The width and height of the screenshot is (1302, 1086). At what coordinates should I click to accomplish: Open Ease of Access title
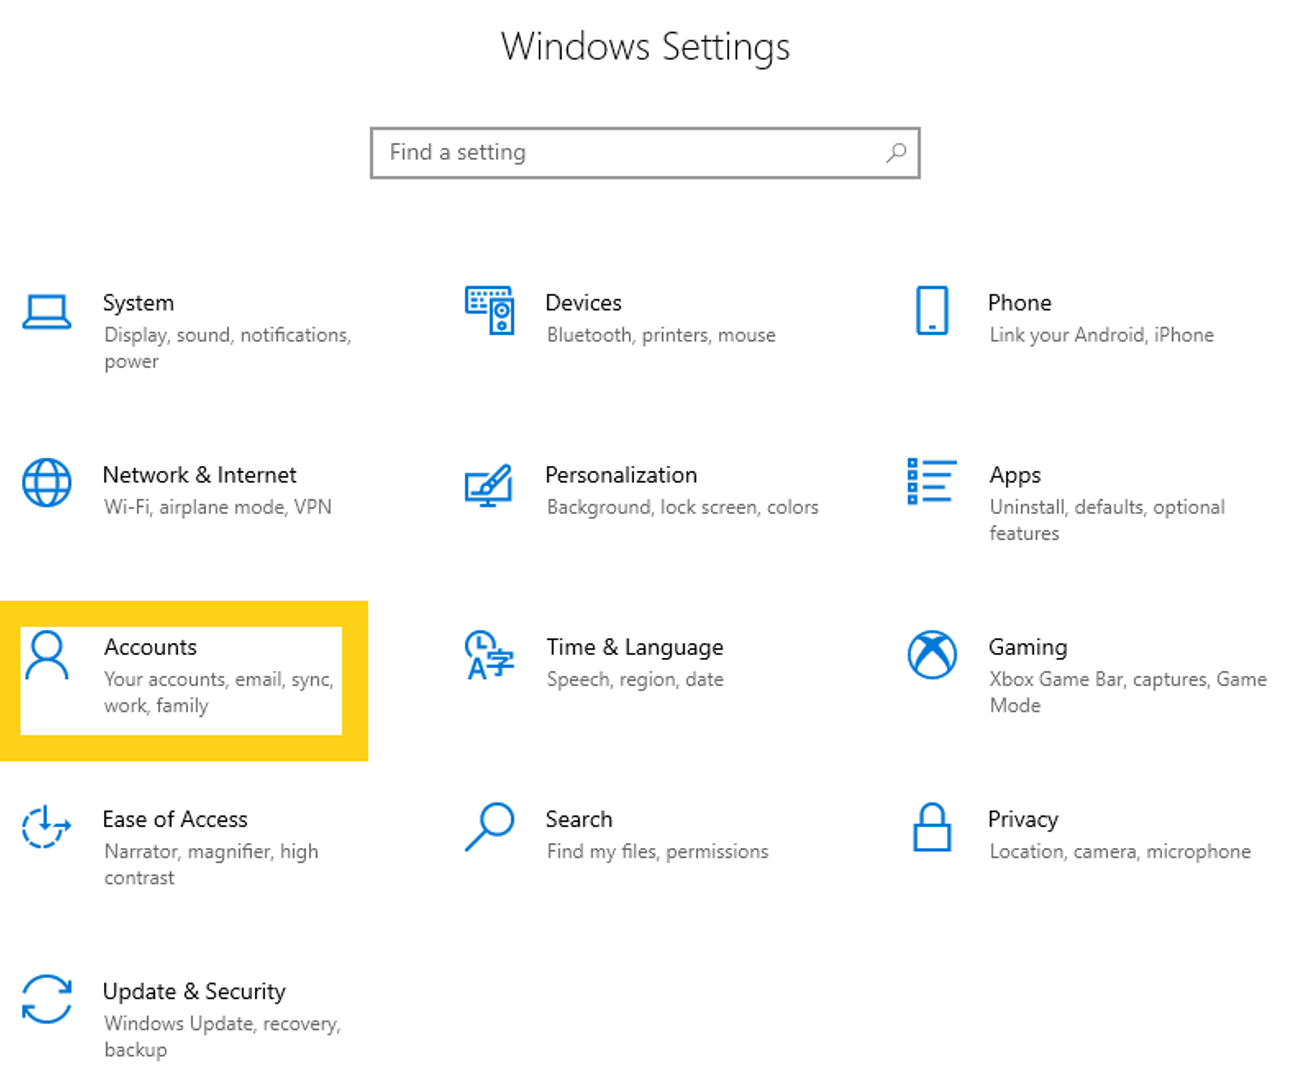(175, 819)
